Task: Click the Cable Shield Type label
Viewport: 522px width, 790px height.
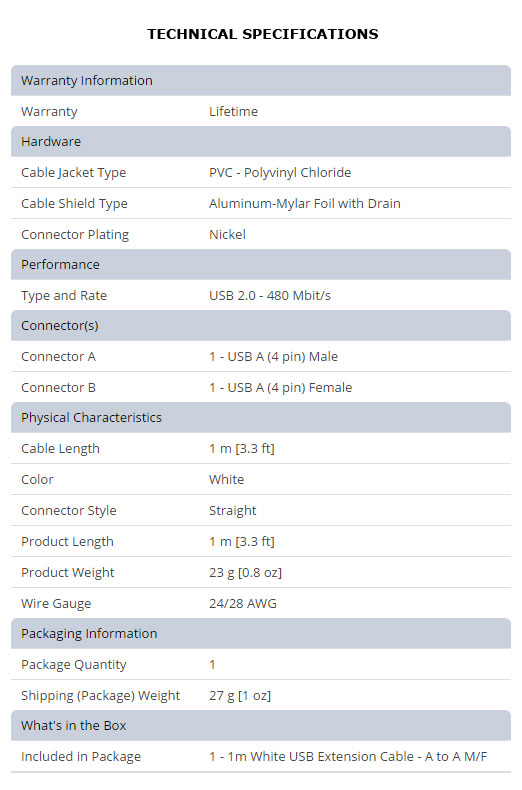Action: click(74, 204)
